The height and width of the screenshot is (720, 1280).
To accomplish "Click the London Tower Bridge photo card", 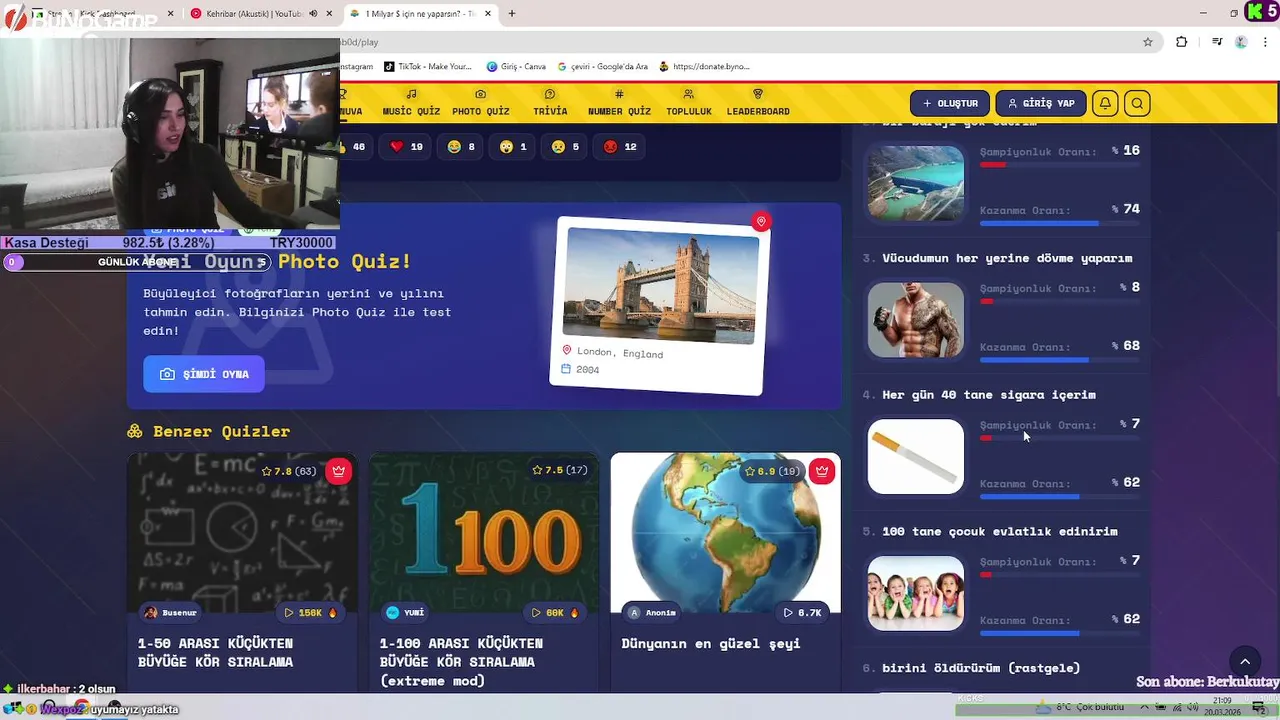I will (x=660, y=305).
